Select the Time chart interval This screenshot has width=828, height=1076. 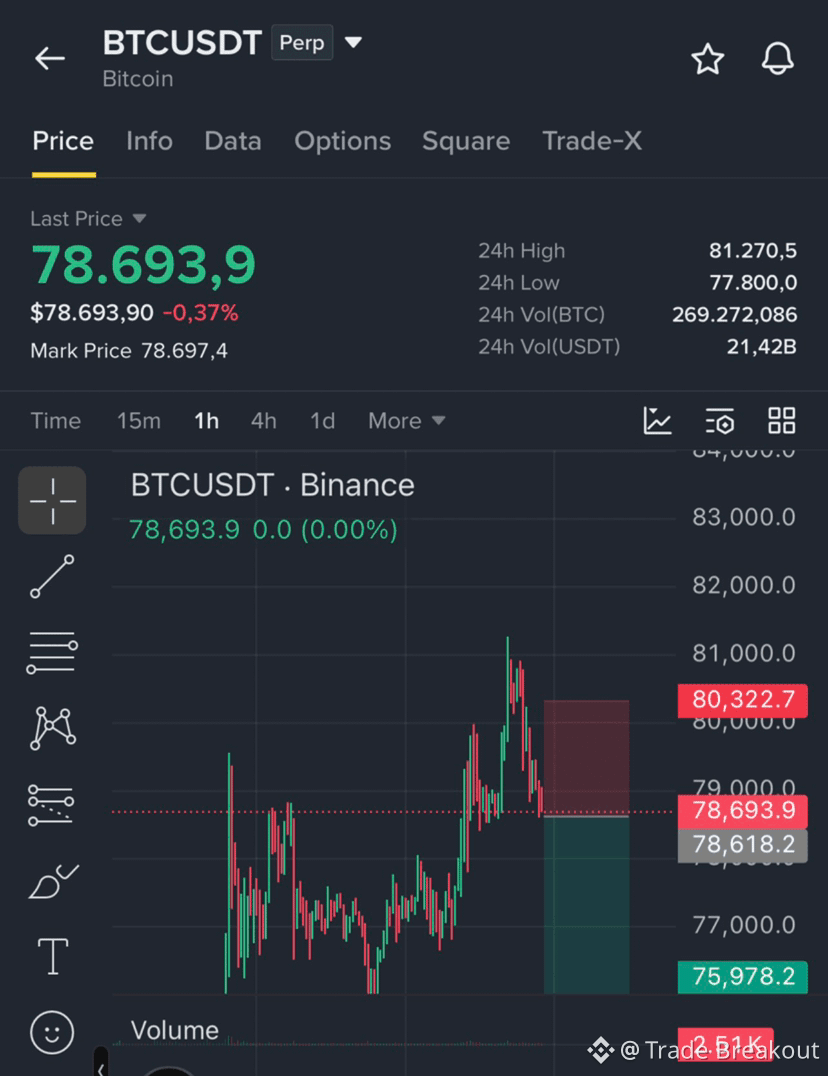click(x=56, y=421)
